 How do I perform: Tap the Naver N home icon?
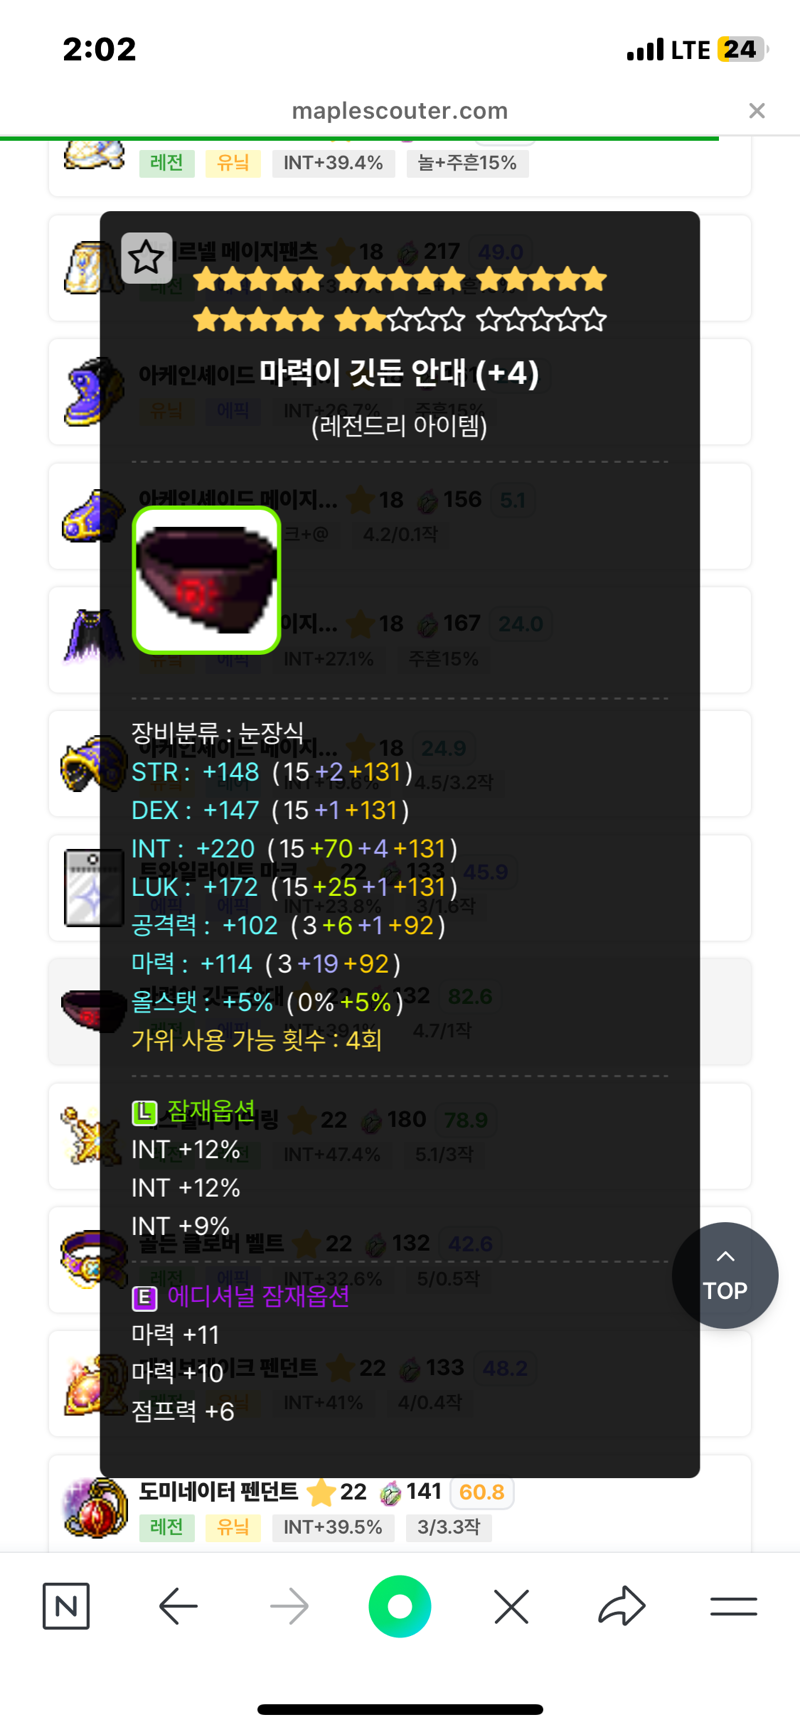[x=66, y=1606]
